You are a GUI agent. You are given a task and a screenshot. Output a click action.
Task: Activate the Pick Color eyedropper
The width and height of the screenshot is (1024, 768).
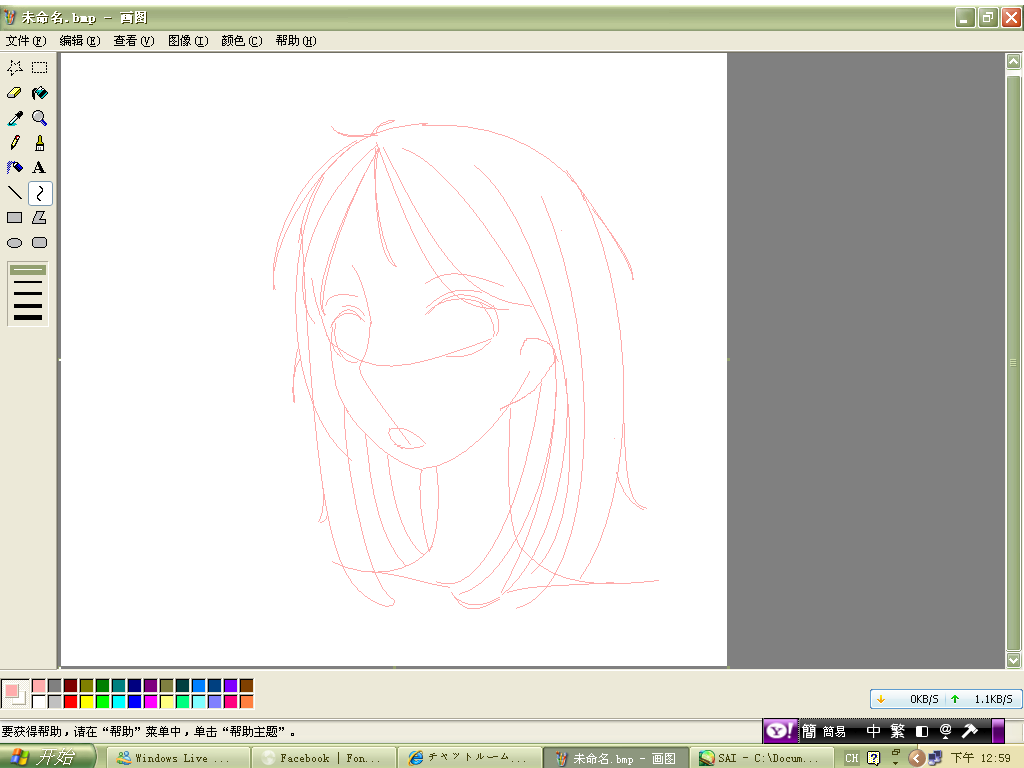click(x=14, y=118)
